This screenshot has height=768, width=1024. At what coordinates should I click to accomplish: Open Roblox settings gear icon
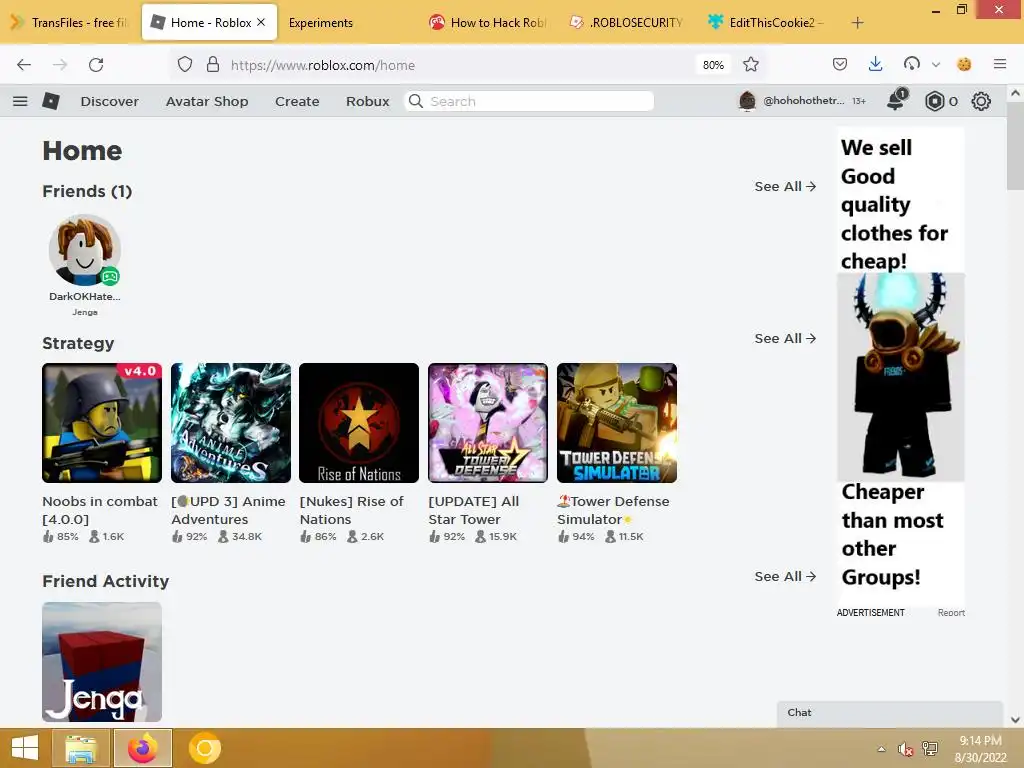[981, 101]
